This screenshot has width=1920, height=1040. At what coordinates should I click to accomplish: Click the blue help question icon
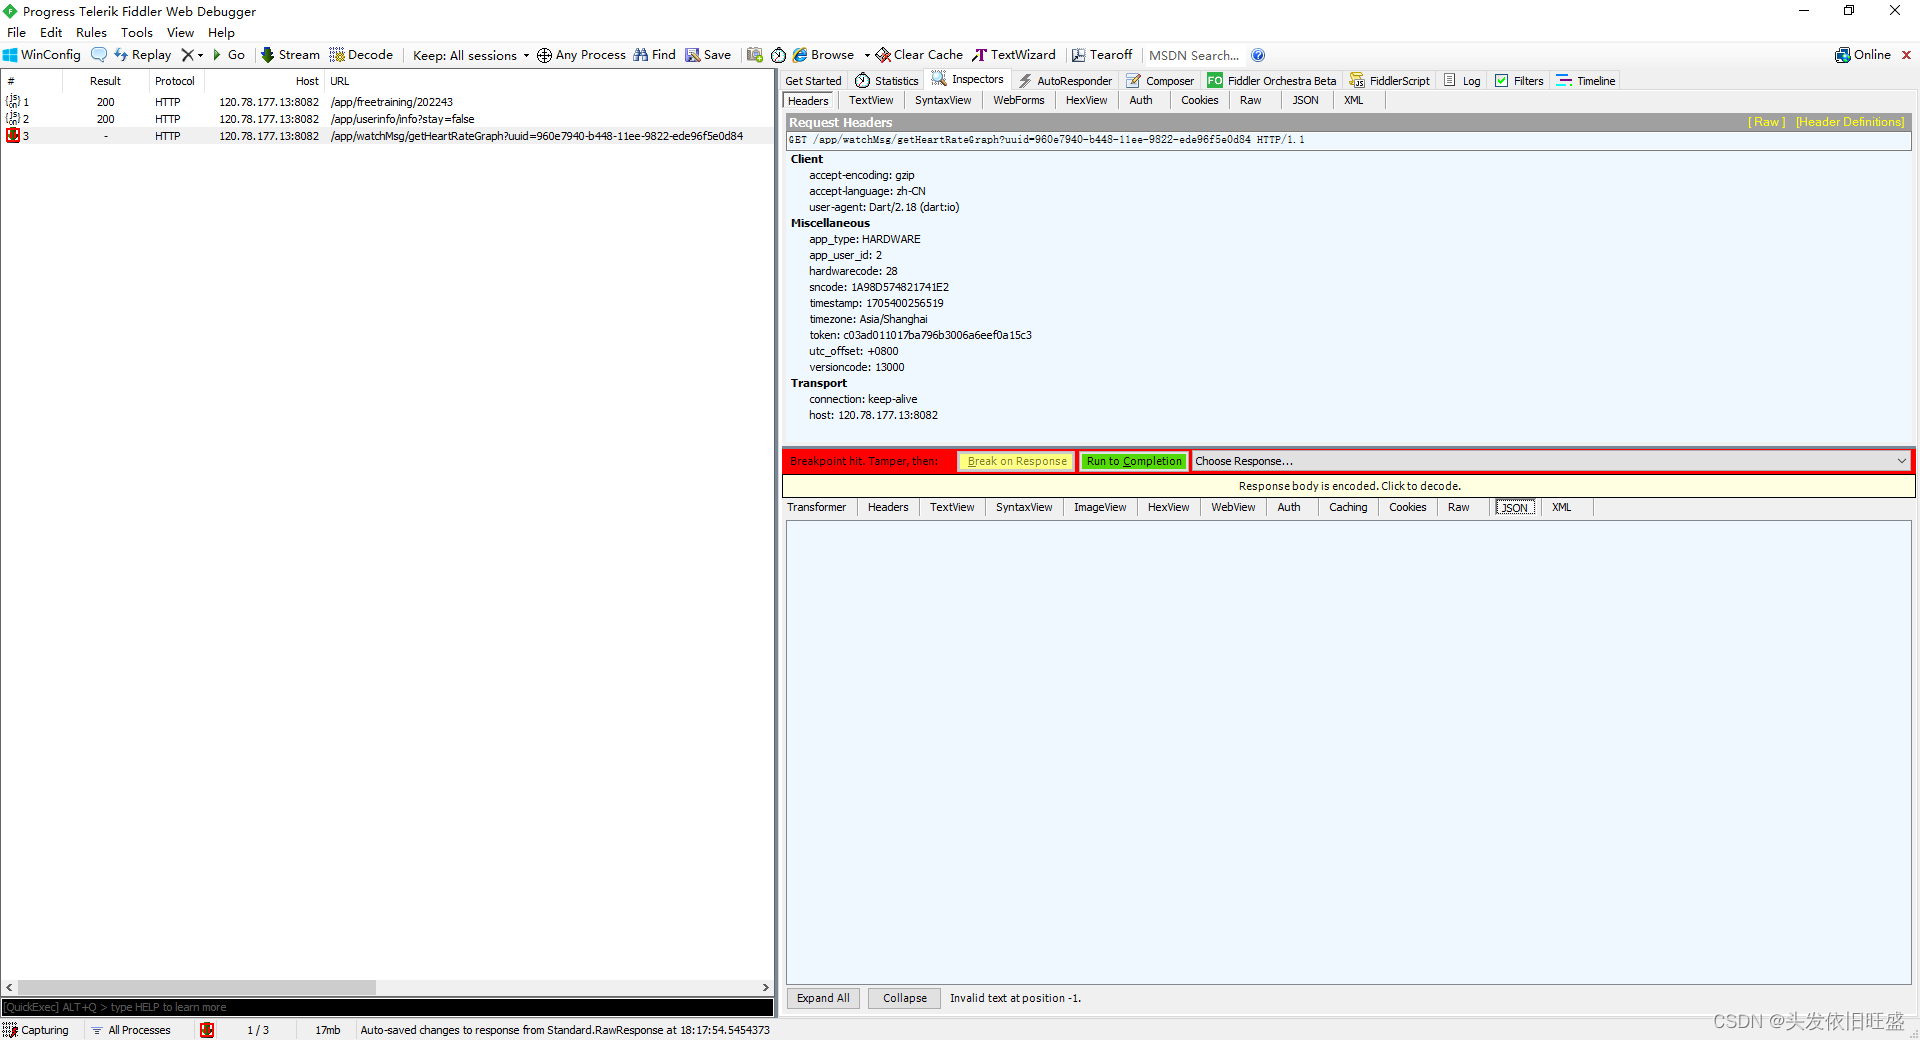pos(1258,55)
